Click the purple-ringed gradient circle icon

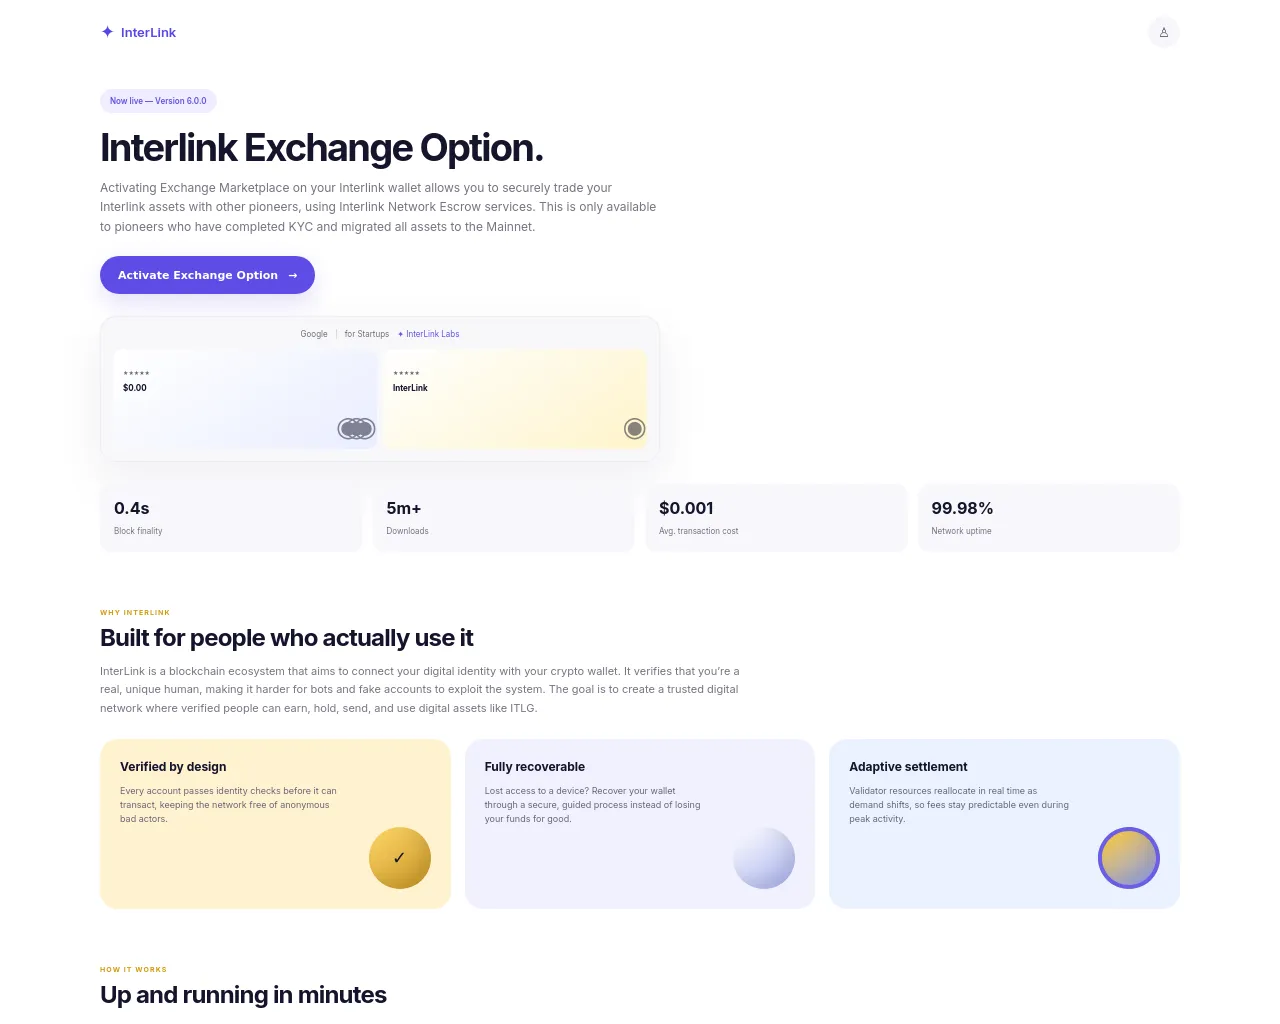(x=1129, y=858)
